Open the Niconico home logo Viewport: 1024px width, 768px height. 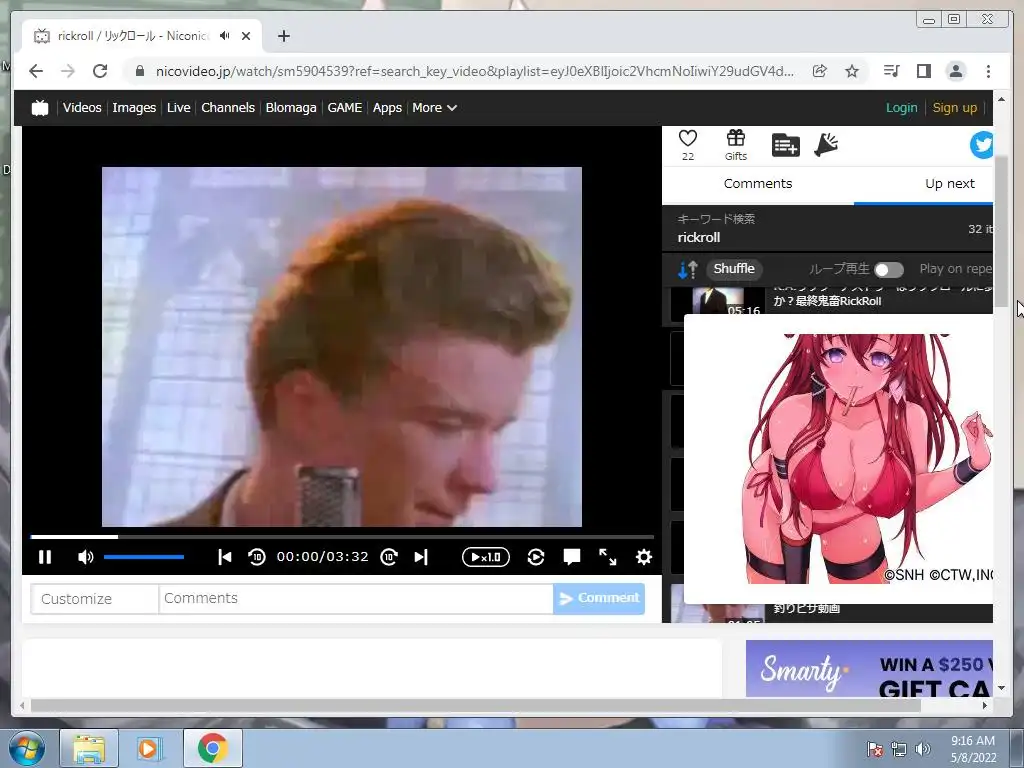[x=40, y=108]
